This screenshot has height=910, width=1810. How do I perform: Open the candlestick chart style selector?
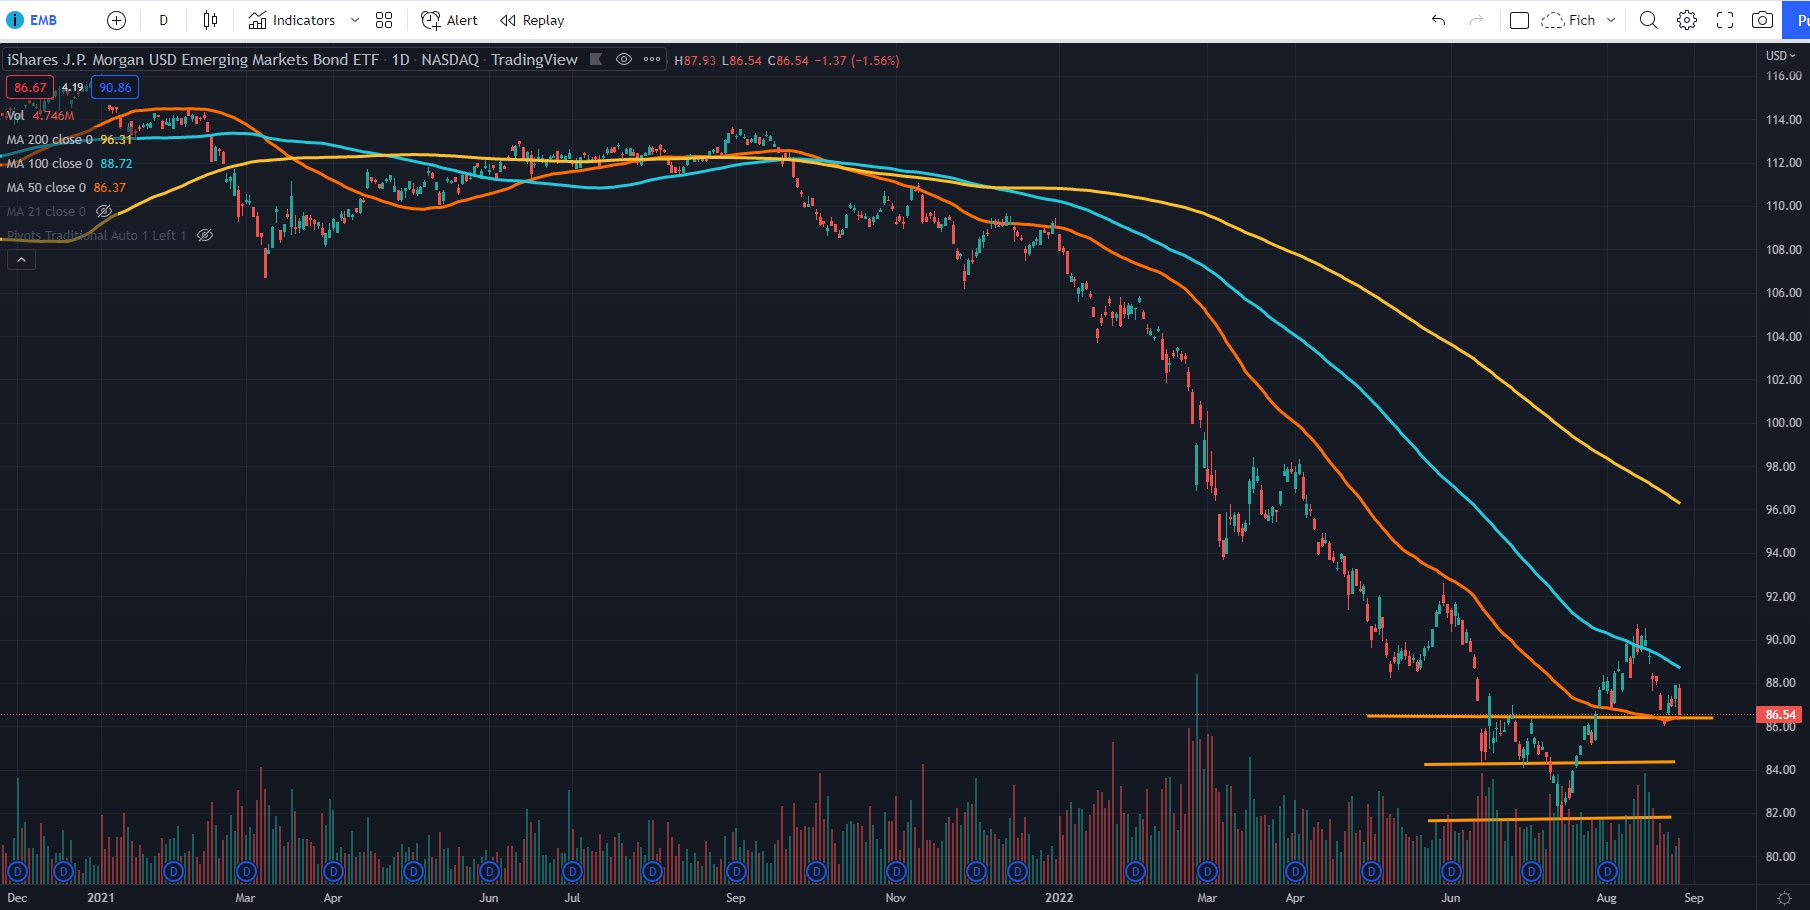[210, 20]
